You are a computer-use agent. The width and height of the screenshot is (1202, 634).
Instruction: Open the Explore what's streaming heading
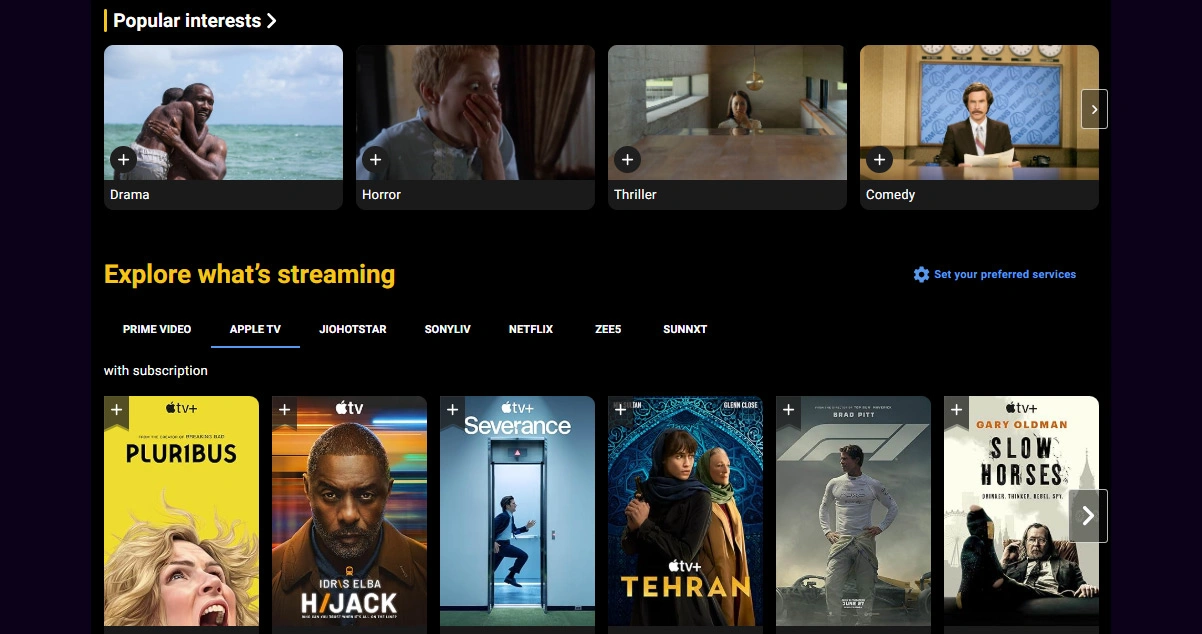coord(249,274)
